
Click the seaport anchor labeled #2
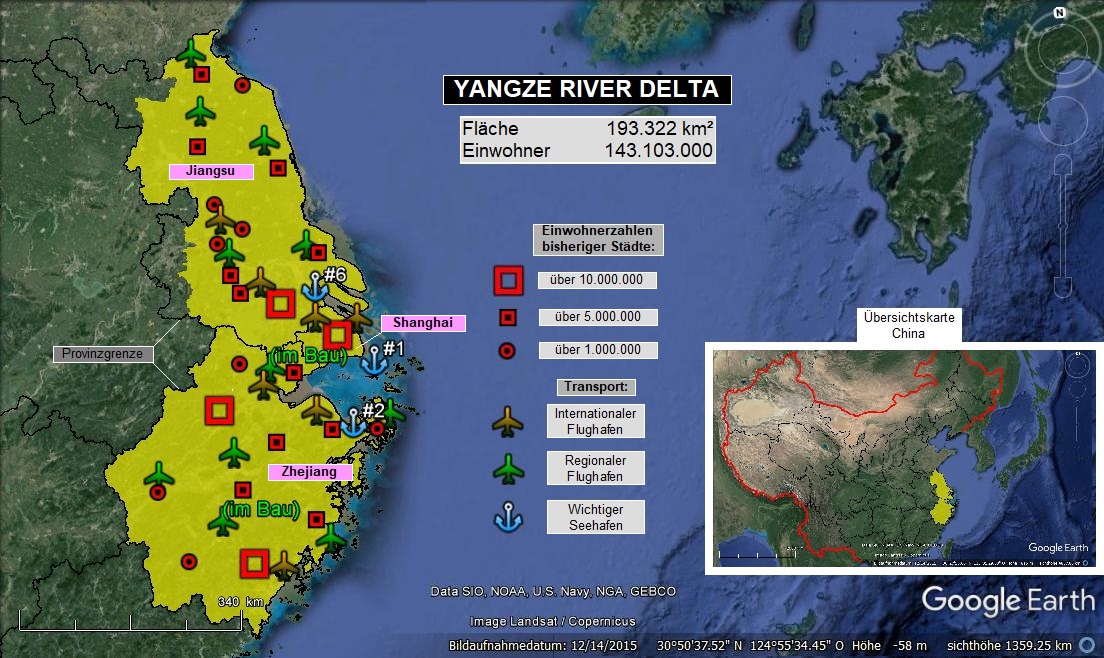click(x=353, y=422)
